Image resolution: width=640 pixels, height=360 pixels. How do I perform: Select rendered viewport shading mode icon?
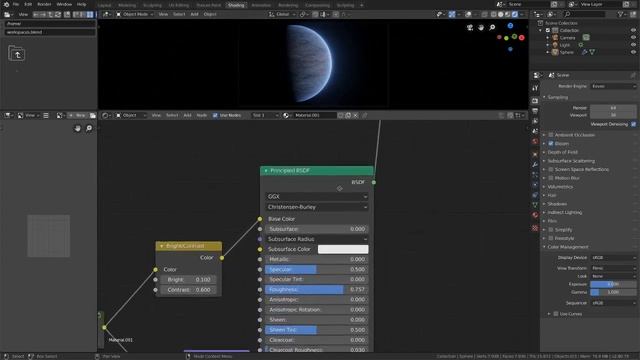pyautogui.click(x=515, y=14)
